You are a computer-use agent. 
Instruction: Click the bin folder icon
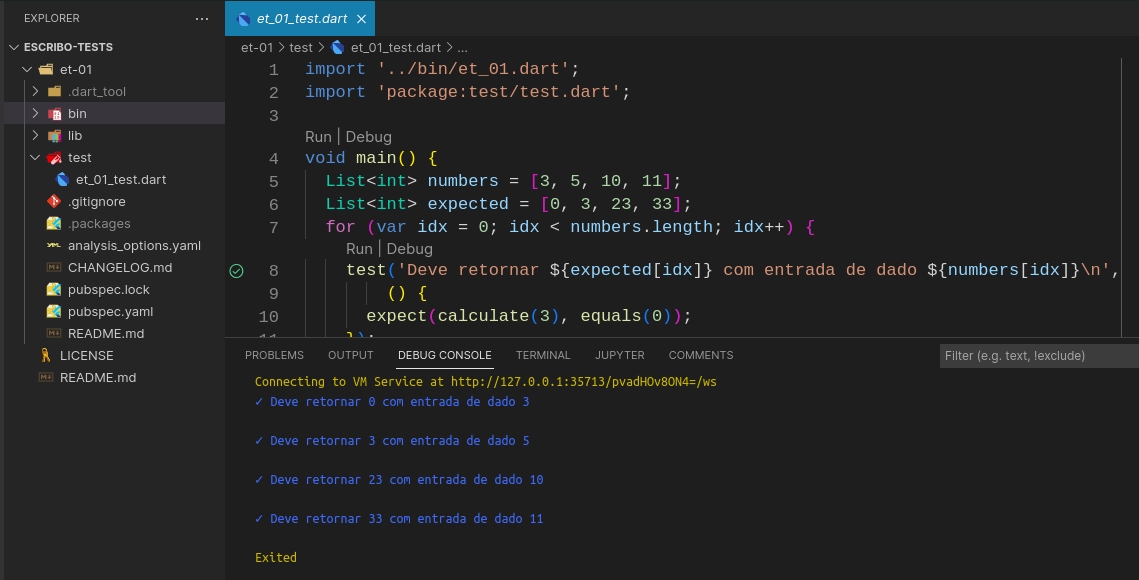(x=54, y=113)
